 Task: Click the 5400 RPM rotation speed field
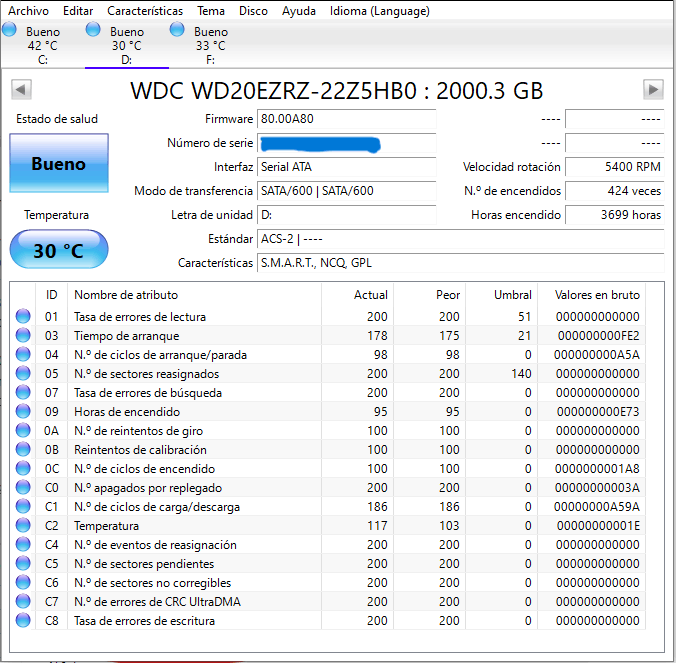click(x=614, y=167)
